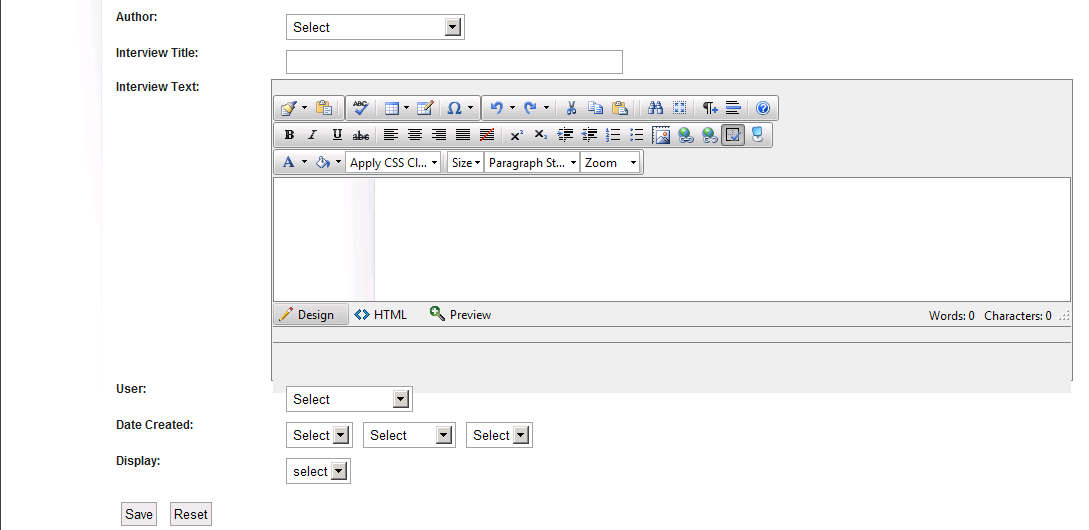Toggle the numbered list
The width and height of the screenshot is (1089, 530).
[613, 135]
